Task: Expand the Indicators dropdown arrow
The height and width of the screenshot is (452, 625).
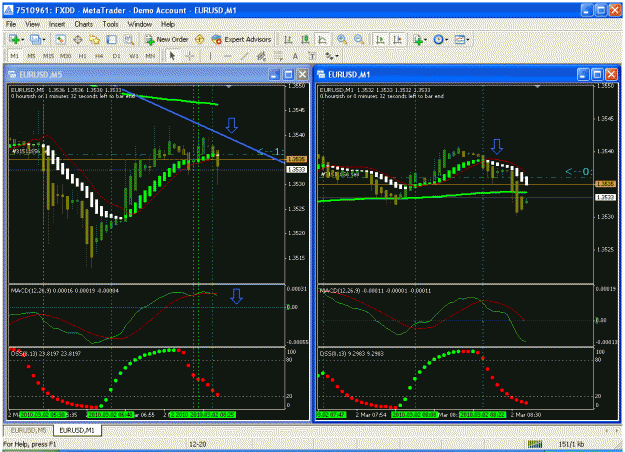Action: click(x=426, y=39)
